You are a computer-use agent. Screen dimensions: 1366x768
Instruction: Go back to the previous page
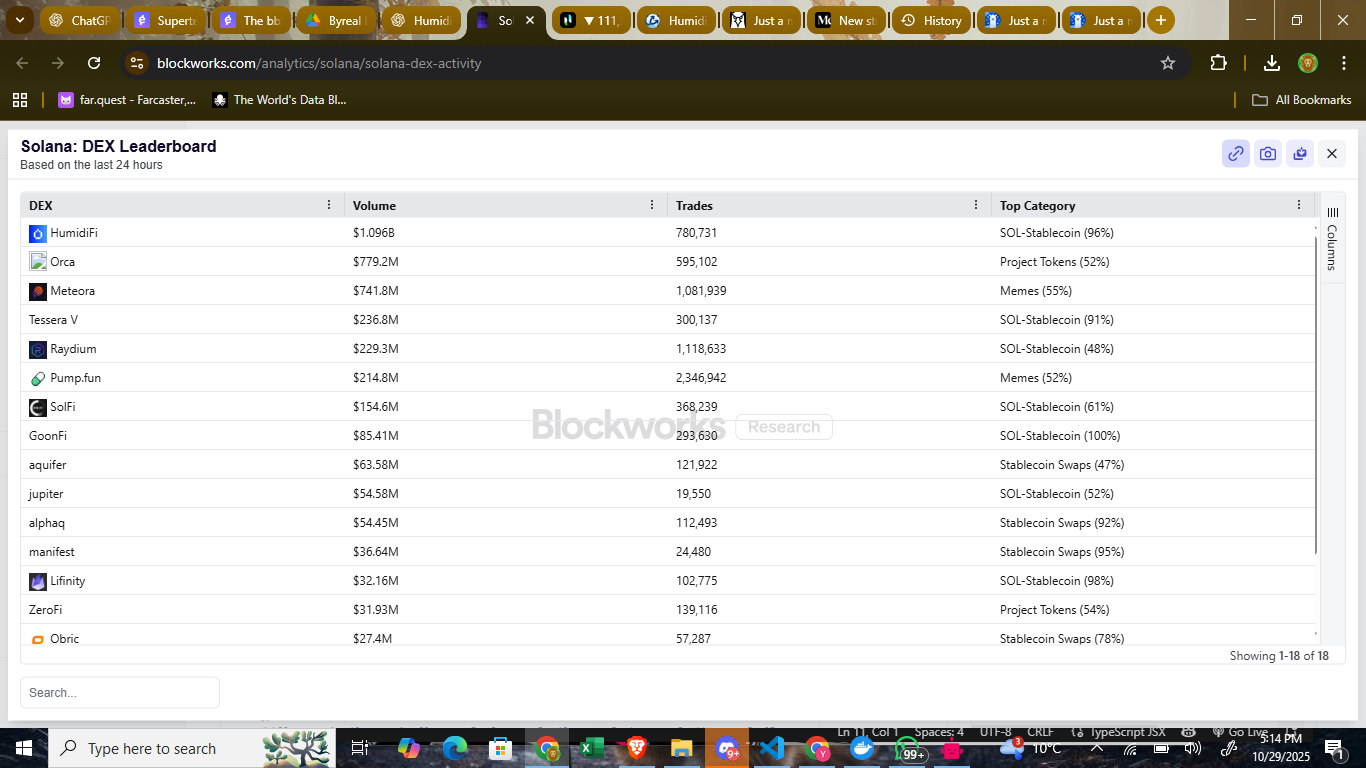click(23, 63)
